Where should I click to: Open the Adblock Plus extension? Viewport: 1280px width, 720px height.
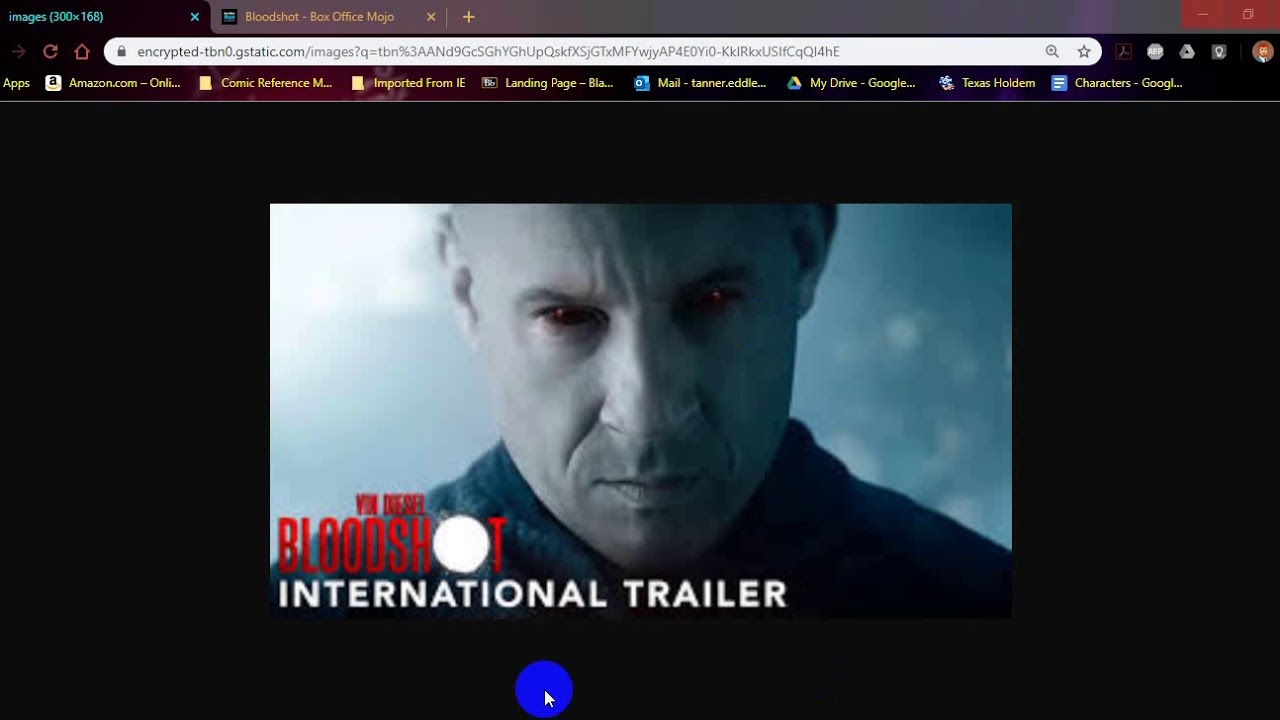pos(1155,52)
